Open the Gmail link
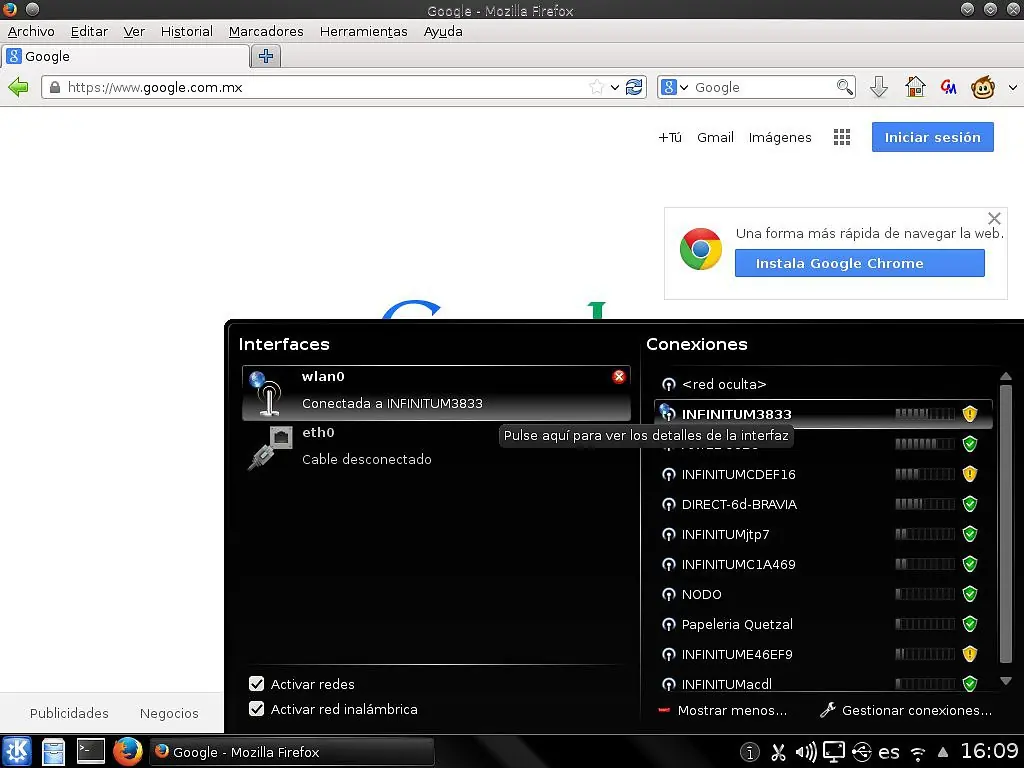Image resolution: width=1024 pixels, height=768 pixels. [715, 137]
